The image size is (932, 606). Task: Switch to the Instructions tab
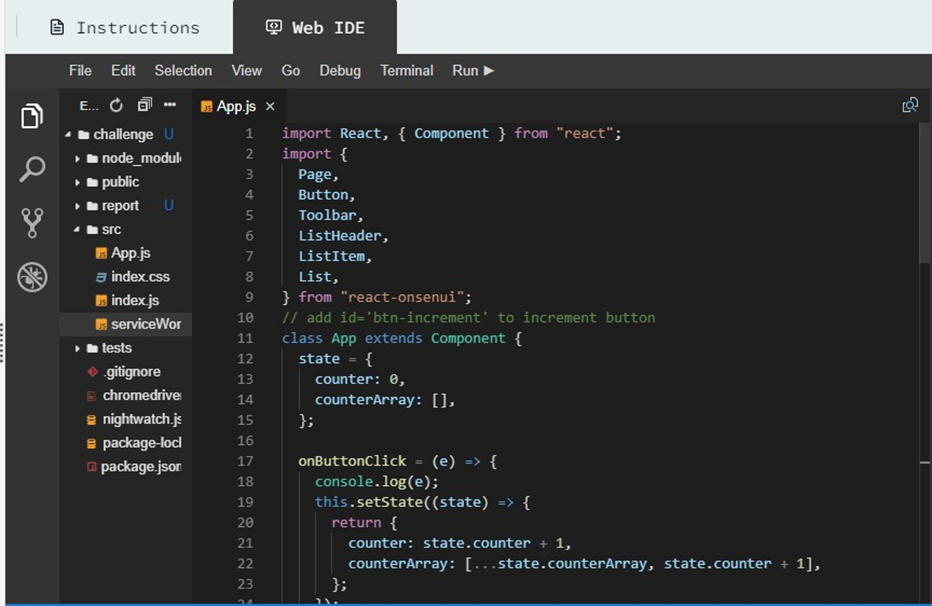click(x=125, y=27)
